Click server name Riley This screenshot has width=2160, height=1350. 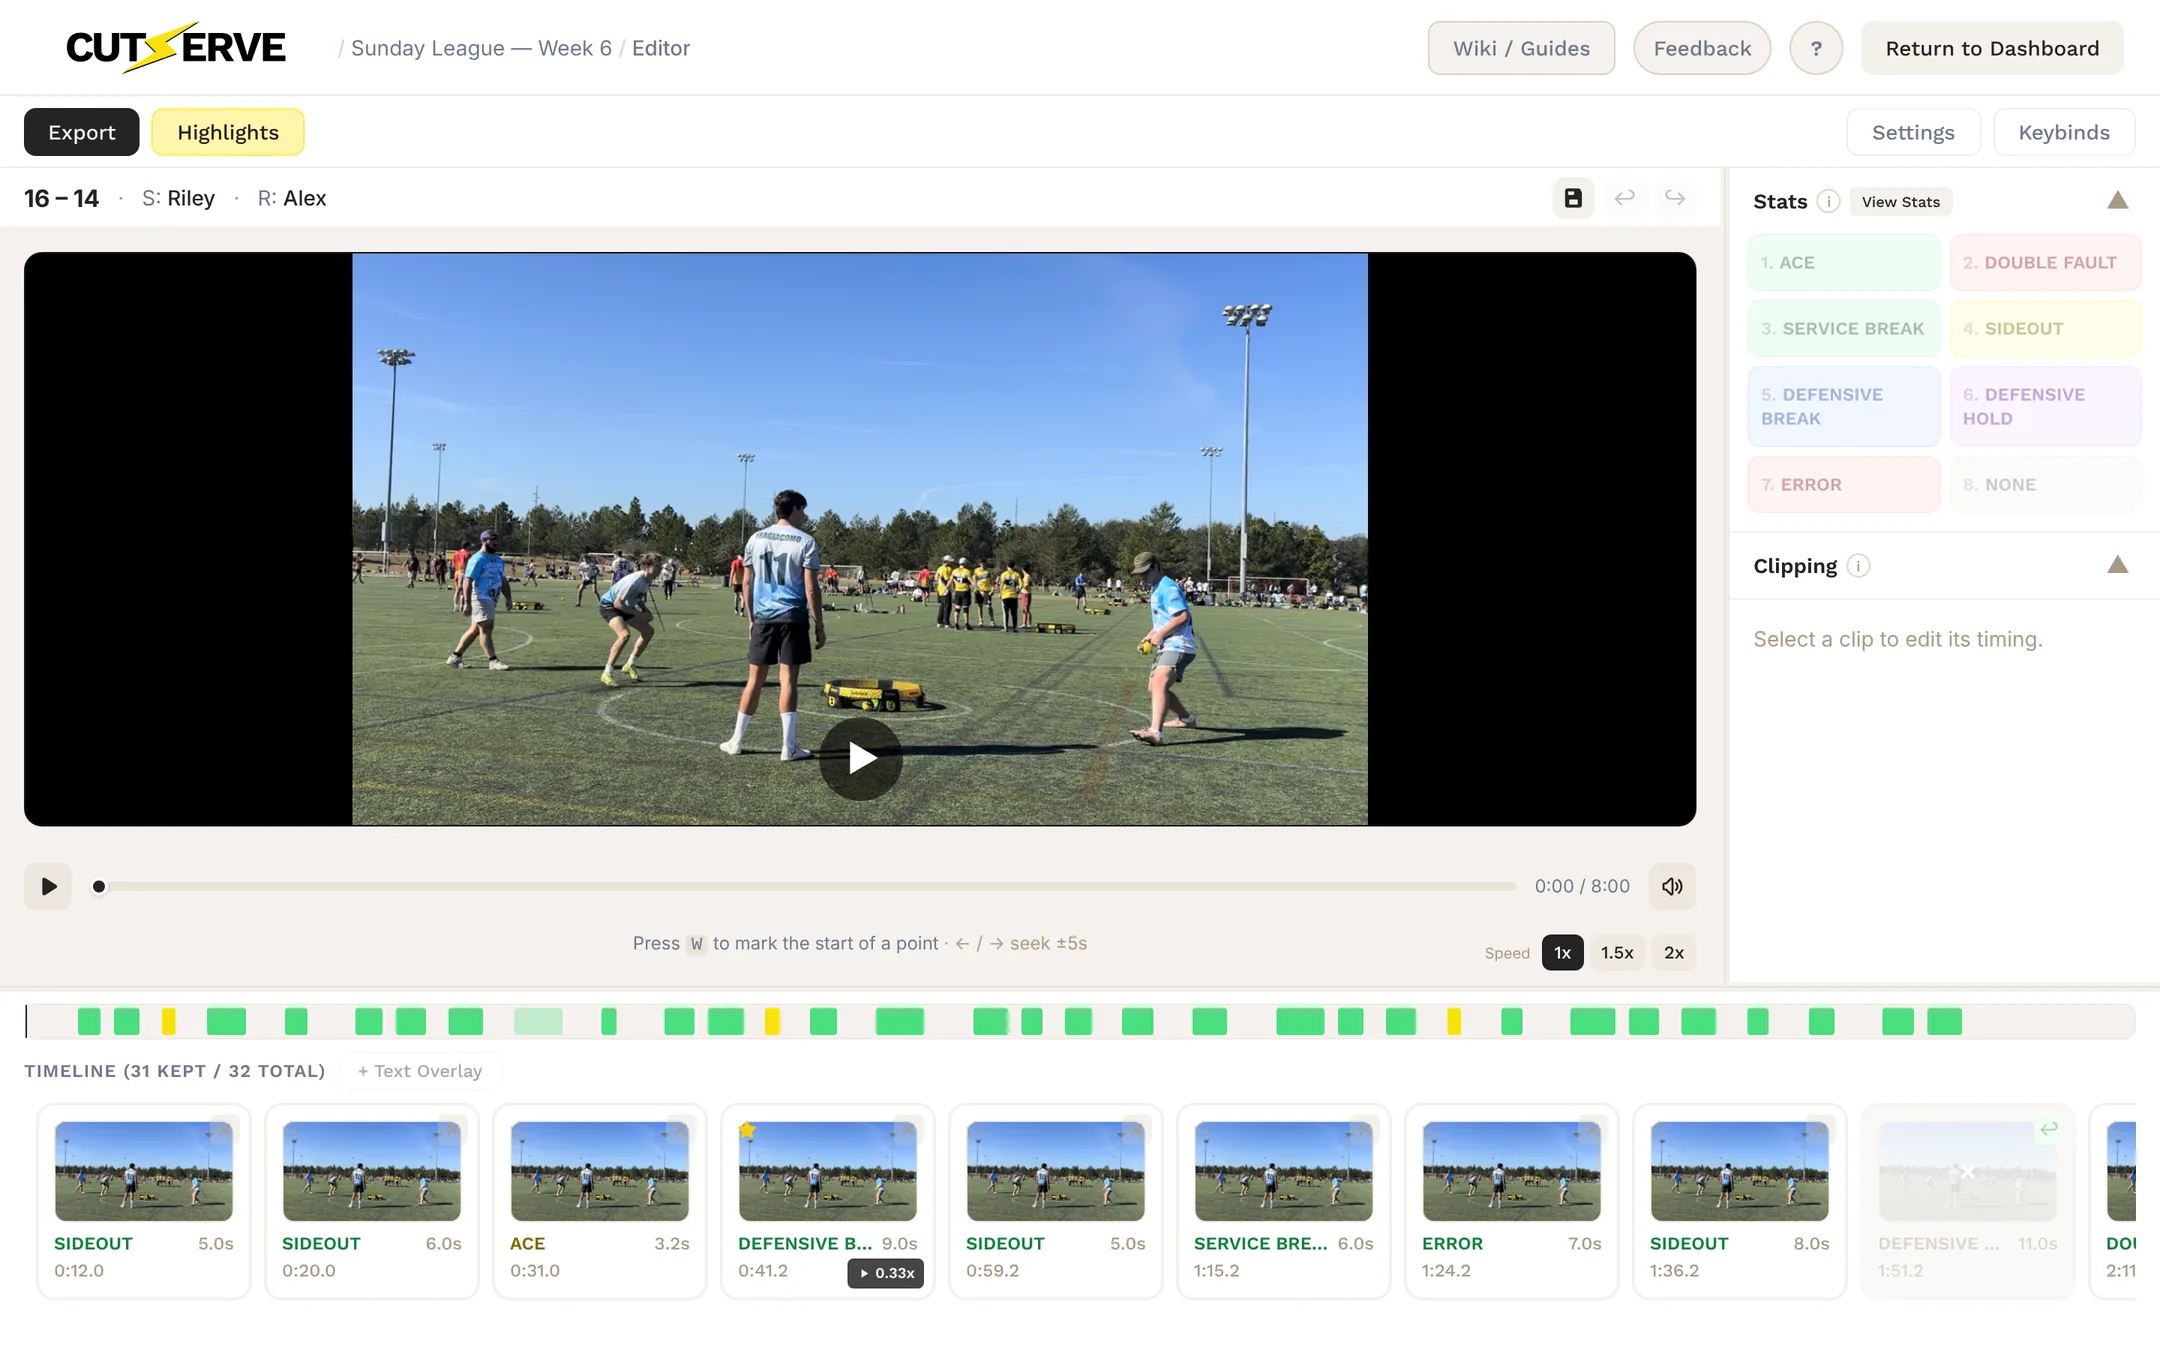(x=191, y=198)
